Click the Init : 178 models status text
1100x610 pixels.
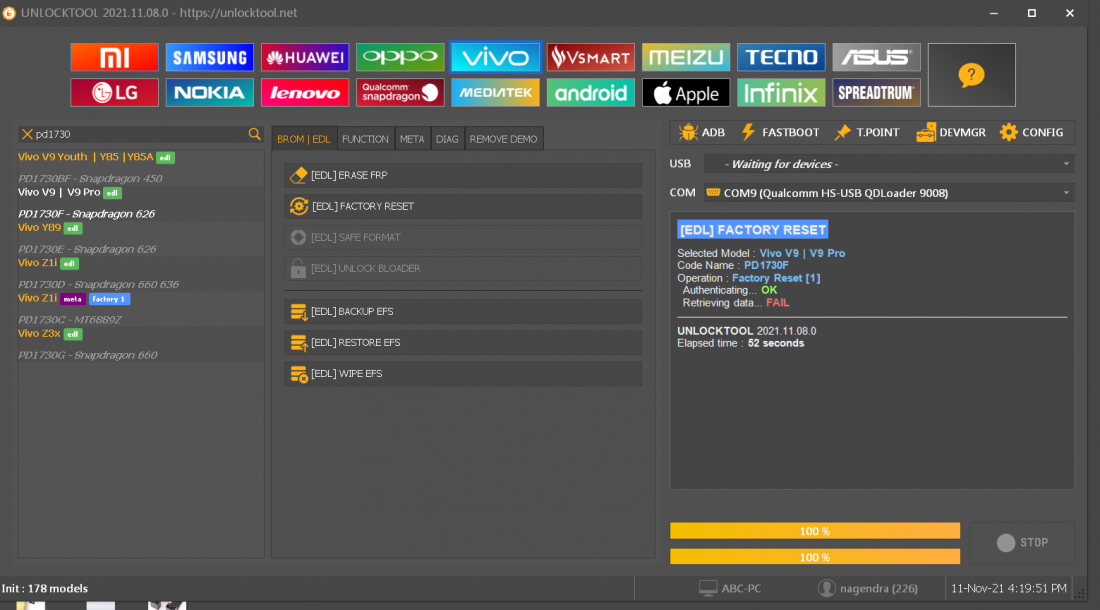[45, 589]
